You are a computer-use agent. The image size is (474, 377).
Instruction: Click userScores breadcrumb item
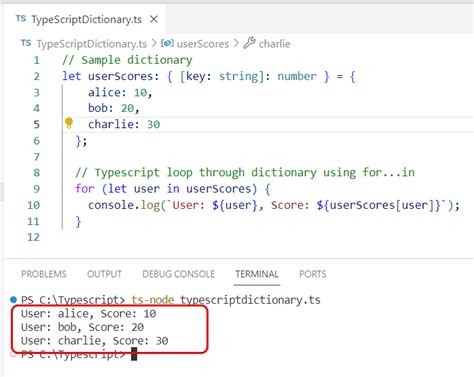203,44
